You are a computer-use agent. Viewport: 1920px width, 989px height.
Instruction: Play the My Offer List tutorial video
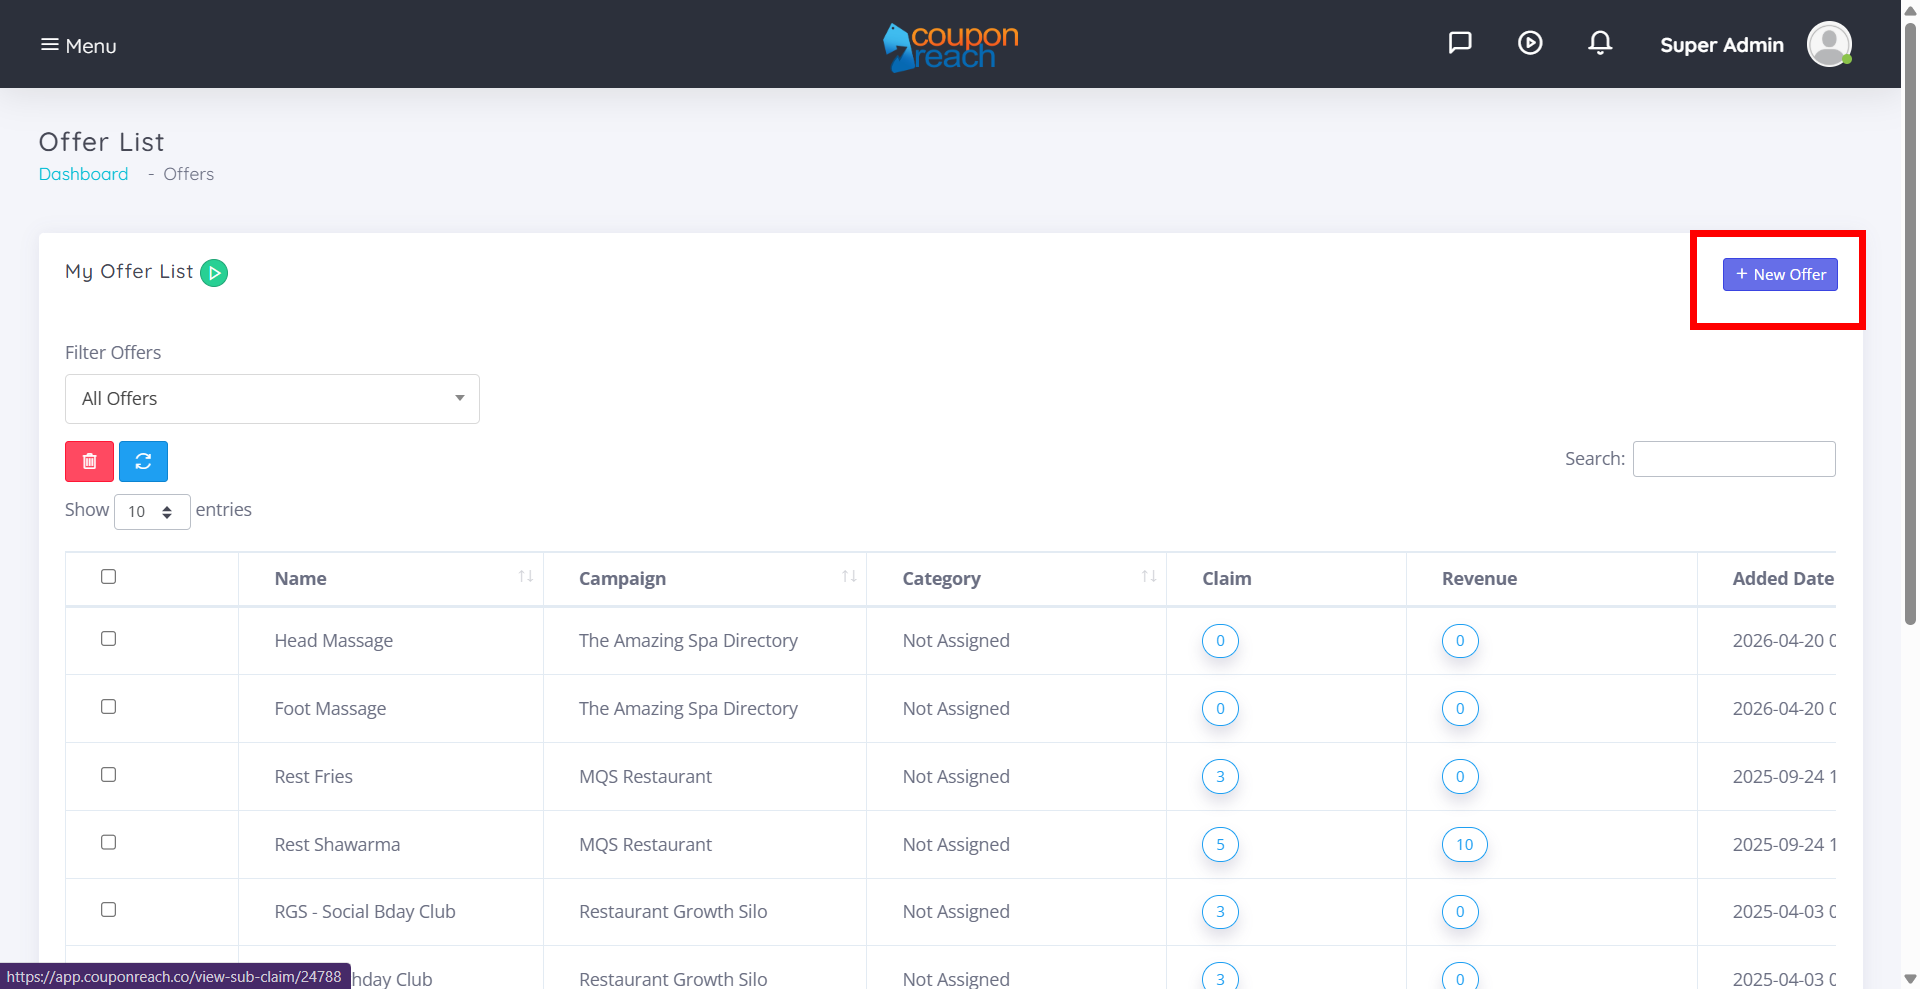[x=214, y=273]
